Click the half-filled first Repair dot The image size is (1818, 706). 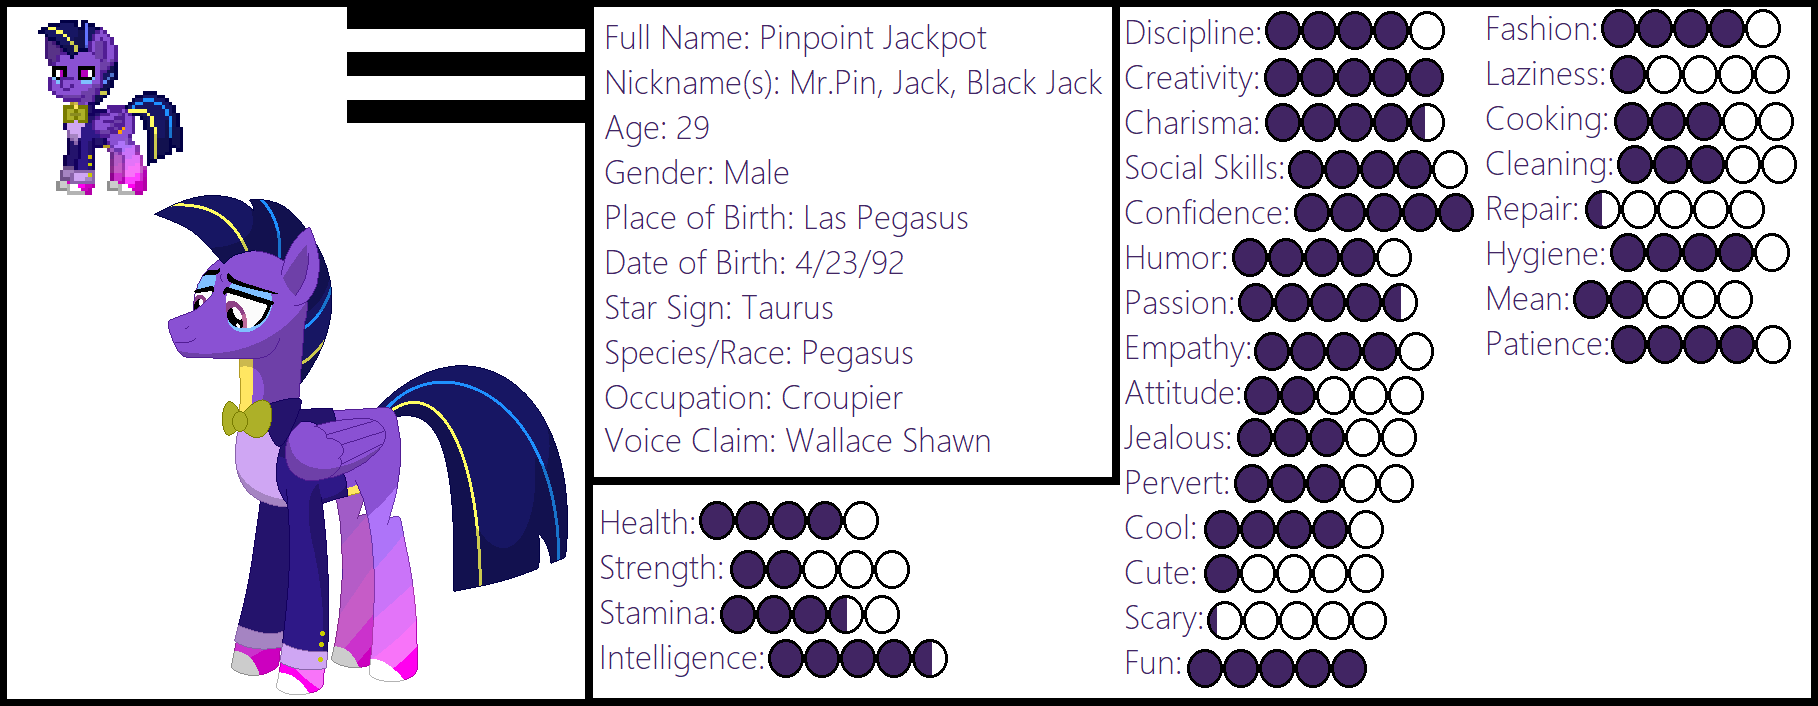point(1602,209)
